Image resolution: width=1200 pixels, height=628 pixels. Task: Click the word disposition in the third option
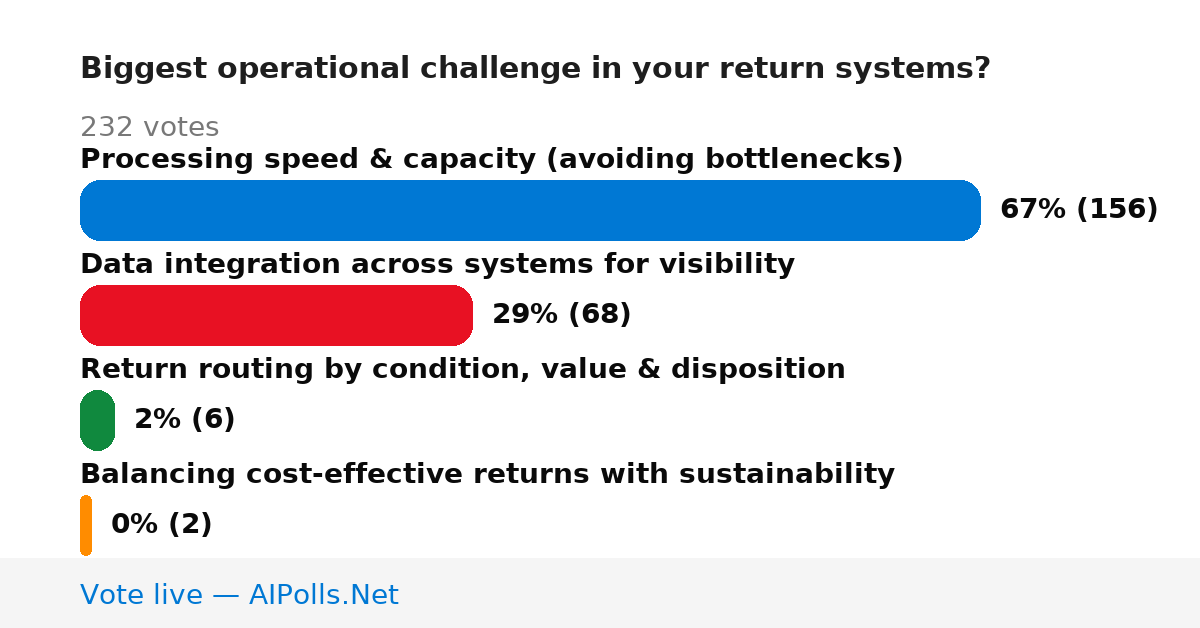click(758, 369)
